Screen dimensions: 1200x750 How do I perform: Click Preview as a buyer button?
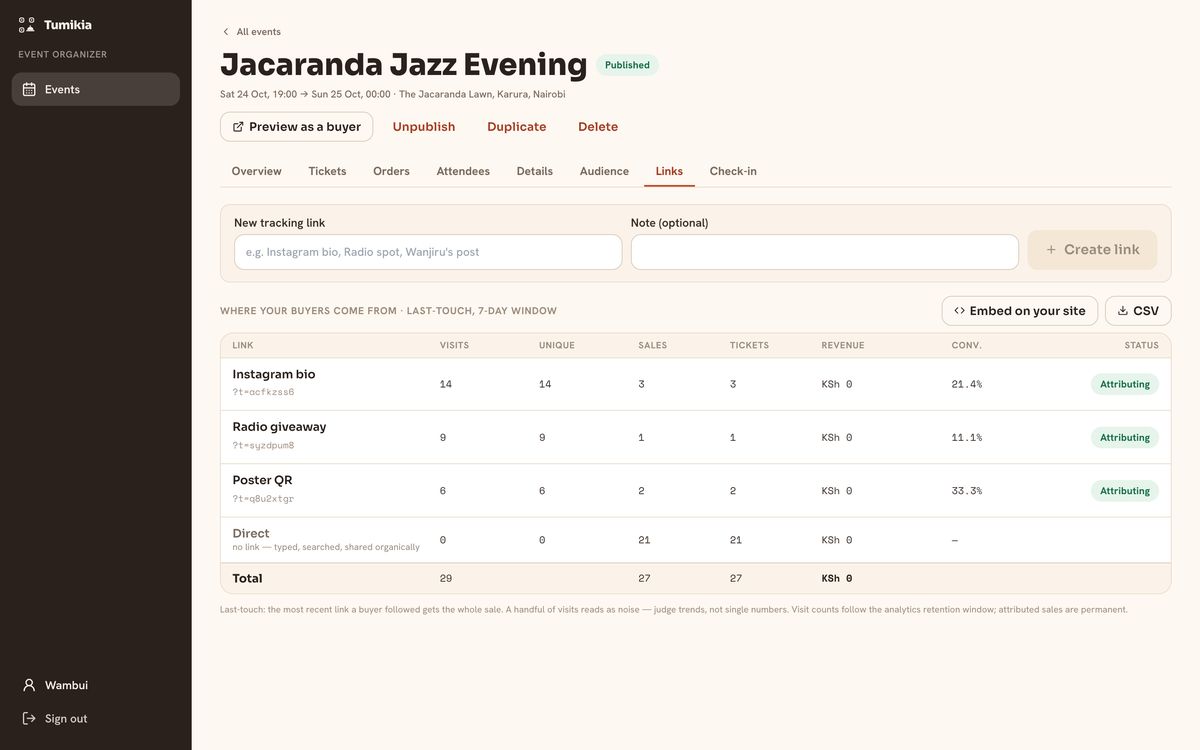click(x=296, y=127)
